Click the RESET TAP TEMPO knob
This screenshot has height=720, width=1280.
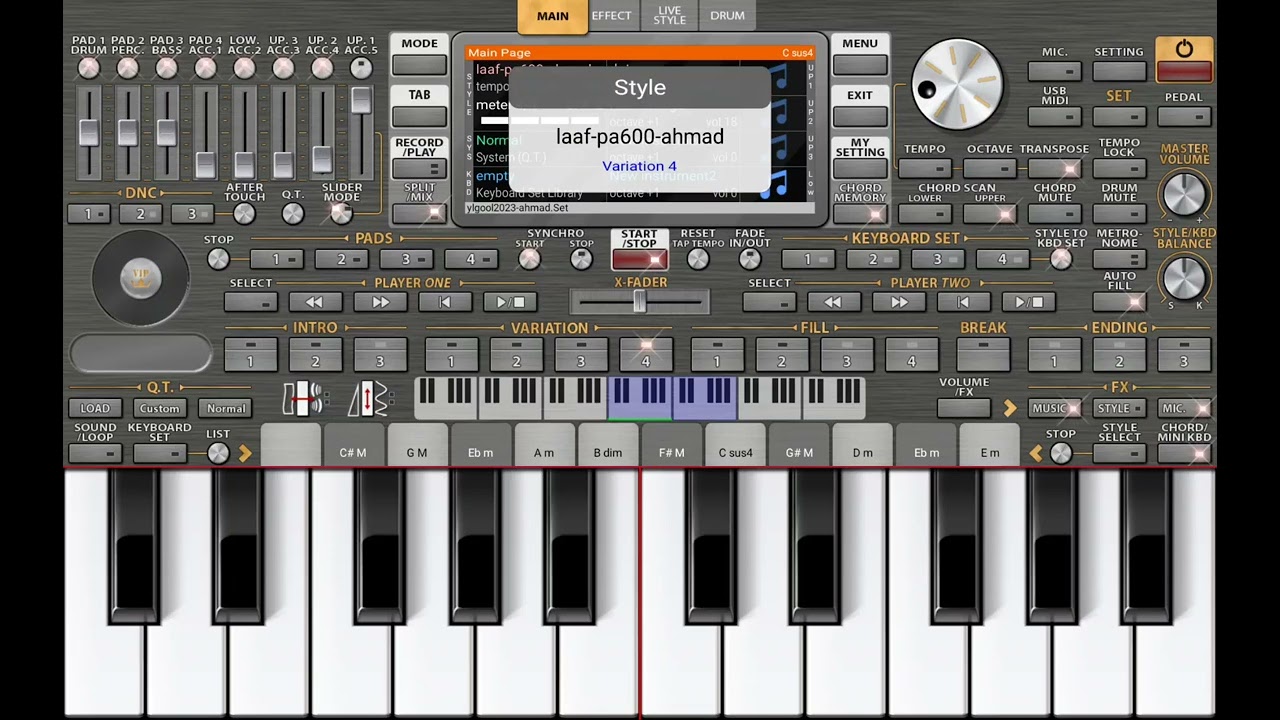click(x=698, y=259)
